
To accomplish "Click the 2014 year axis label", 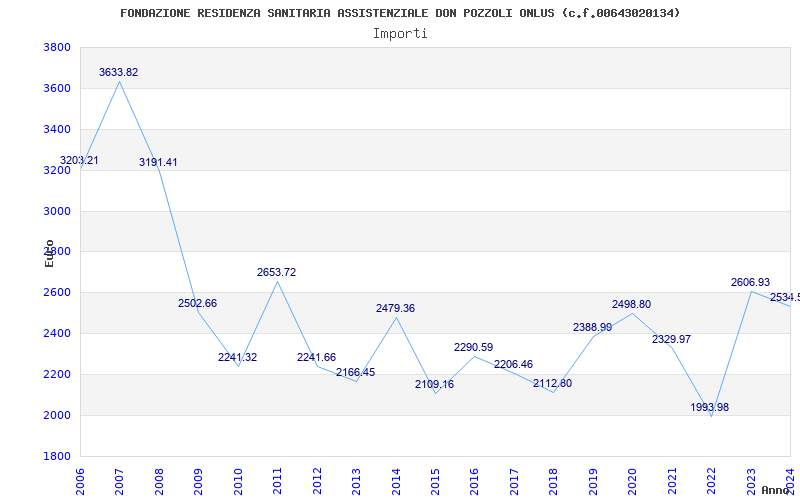I will point(396,482).
